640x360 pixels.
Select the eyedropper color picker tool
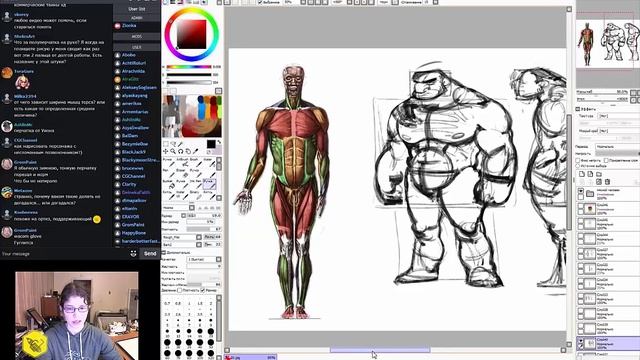click(x=196, y=151)
